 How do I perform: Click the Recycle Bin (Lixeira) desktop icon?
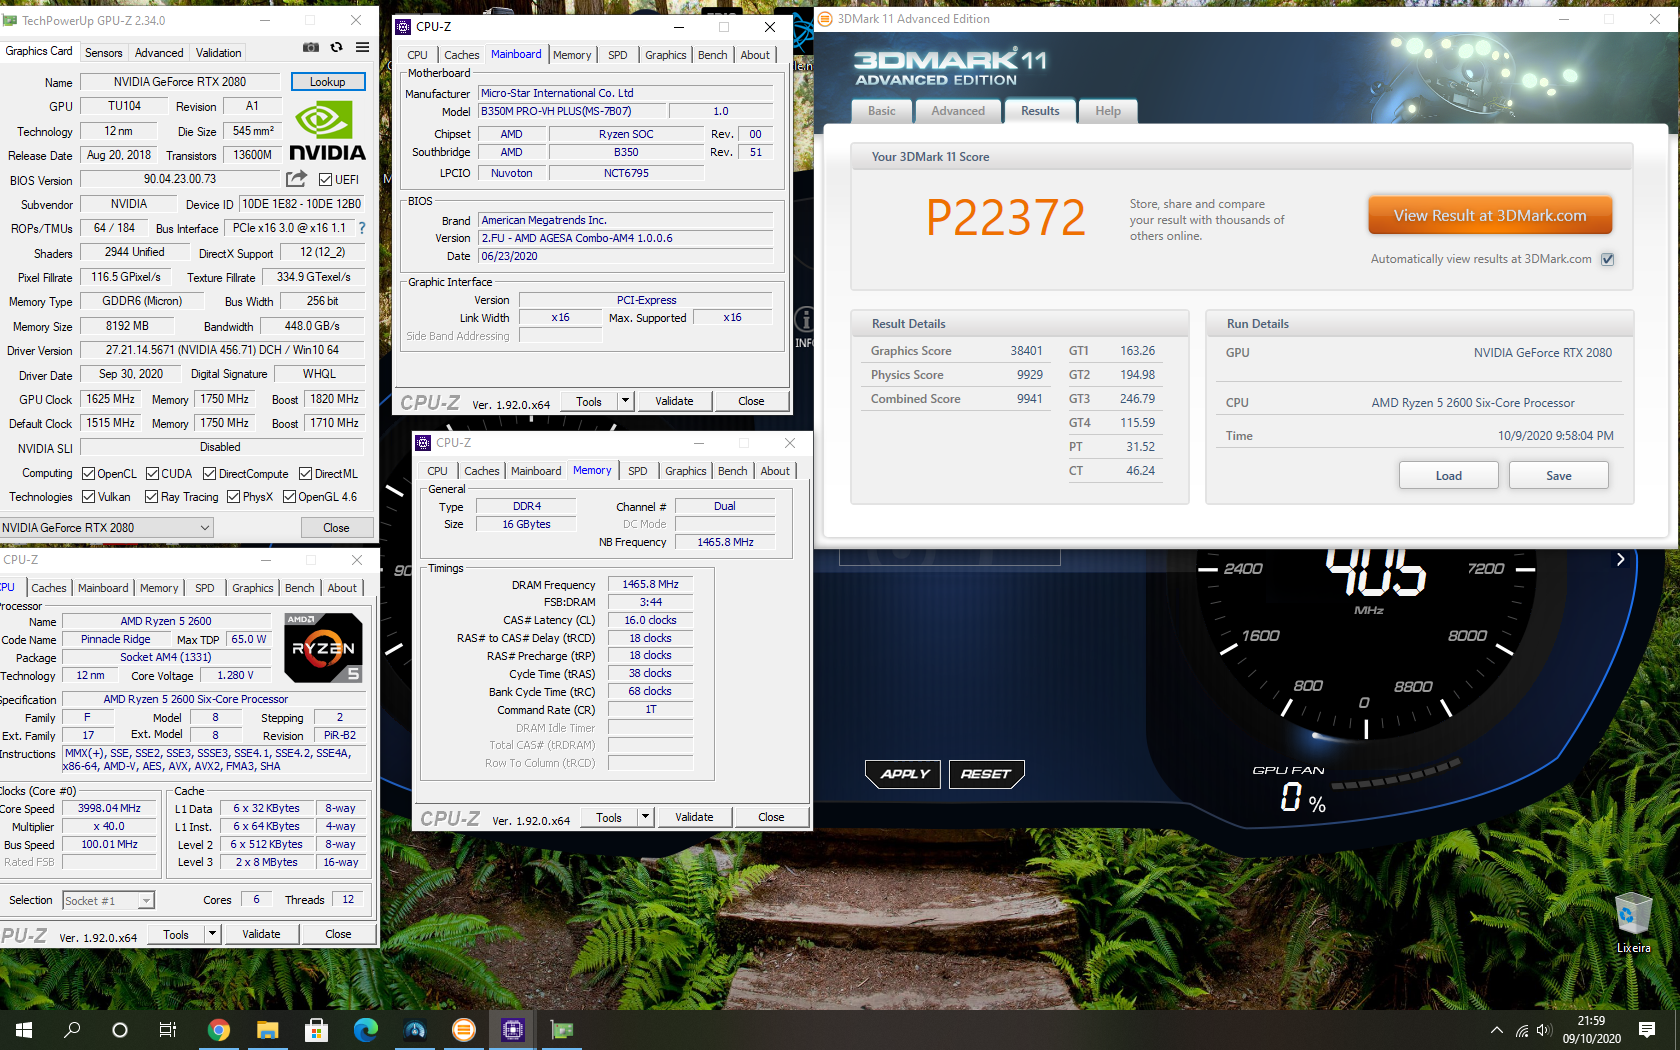[1633, 921]
